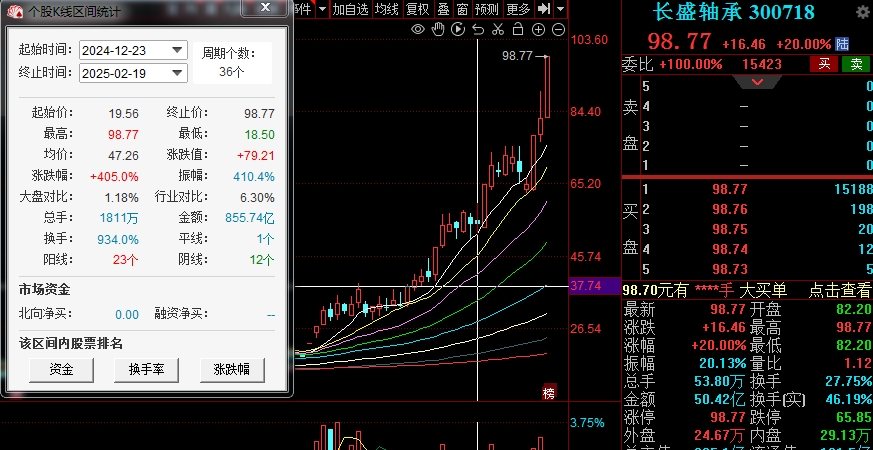
Task: Click the 外盘 24.67万 value
Action: [719, 435]
